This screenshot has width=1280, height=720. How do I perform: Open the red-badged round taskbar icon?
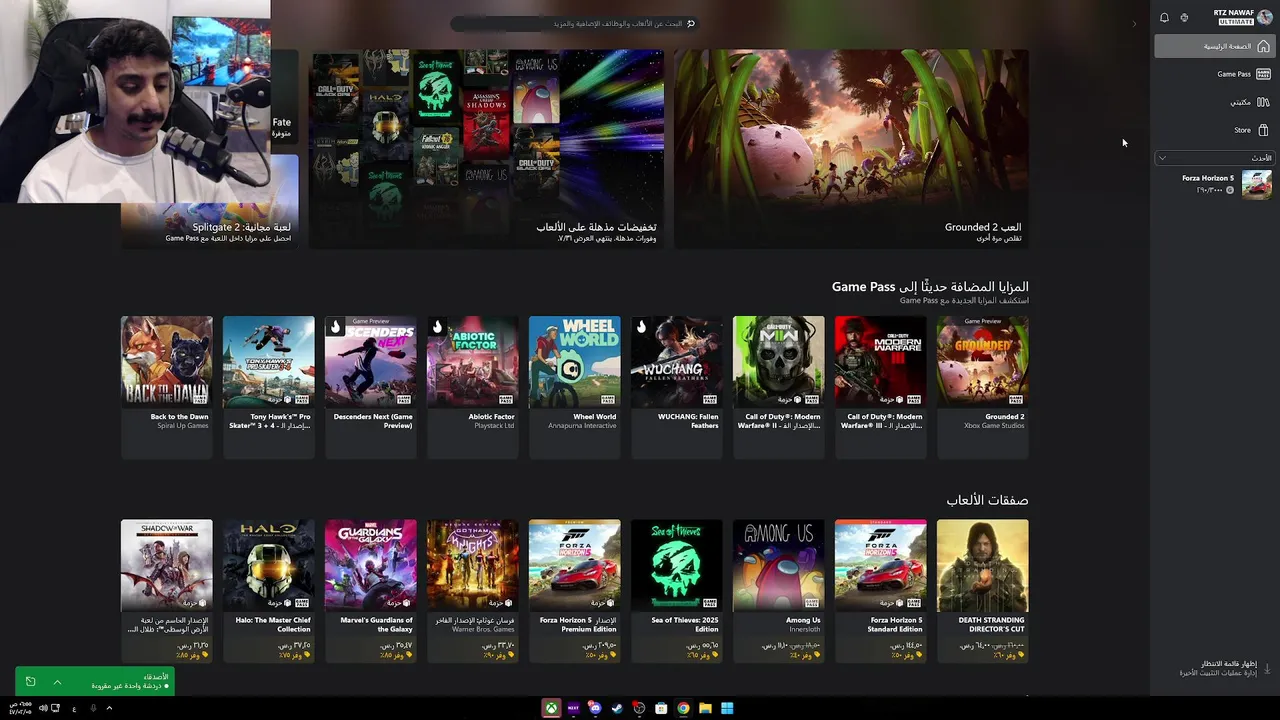(x=639, y=708)
